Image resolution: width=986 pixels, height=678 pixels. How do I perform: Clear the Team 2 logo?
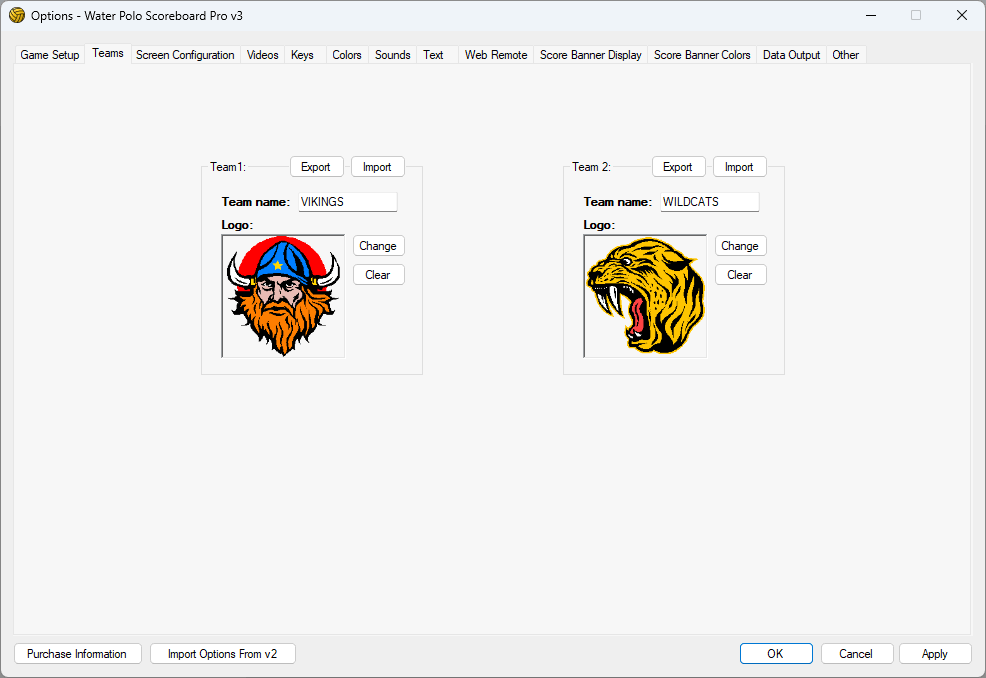[740, 275]
